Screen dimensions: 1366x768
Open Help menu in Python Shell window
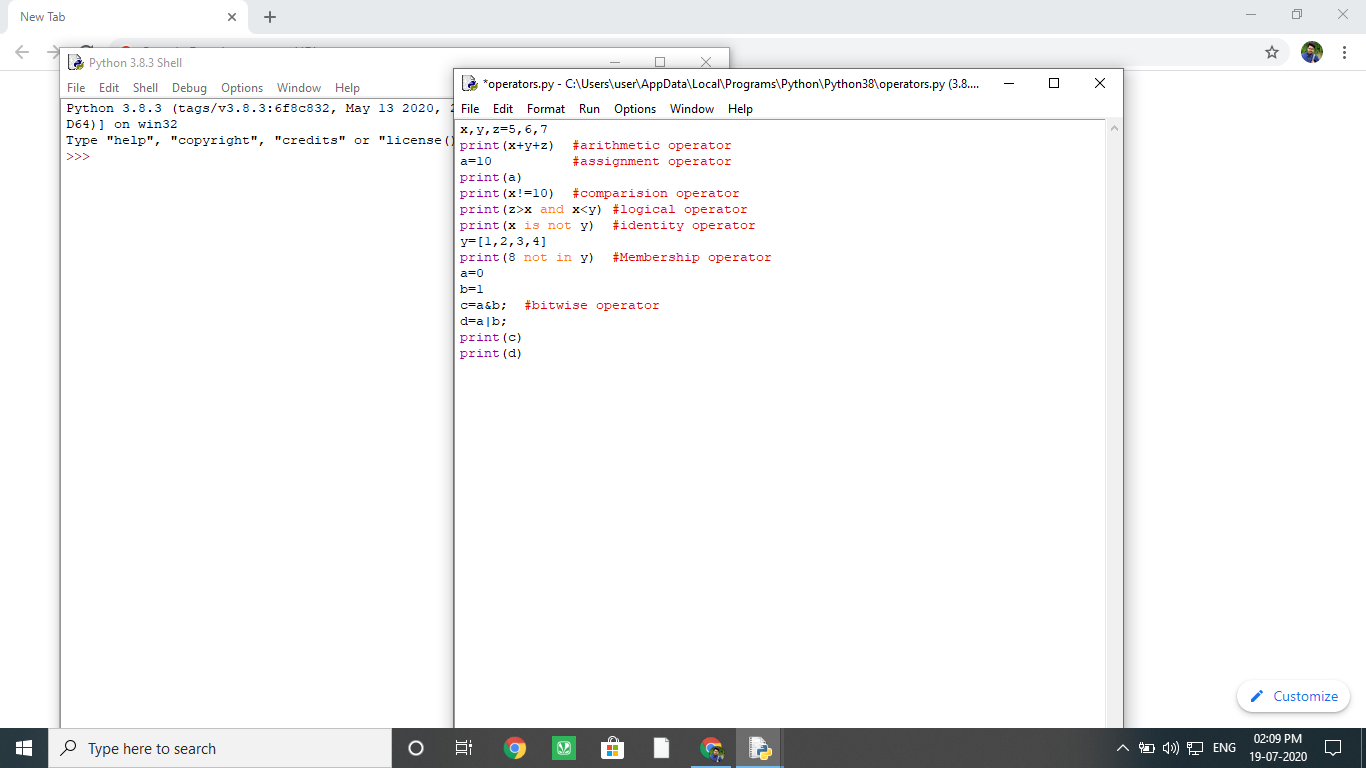(x=347, y=88)
